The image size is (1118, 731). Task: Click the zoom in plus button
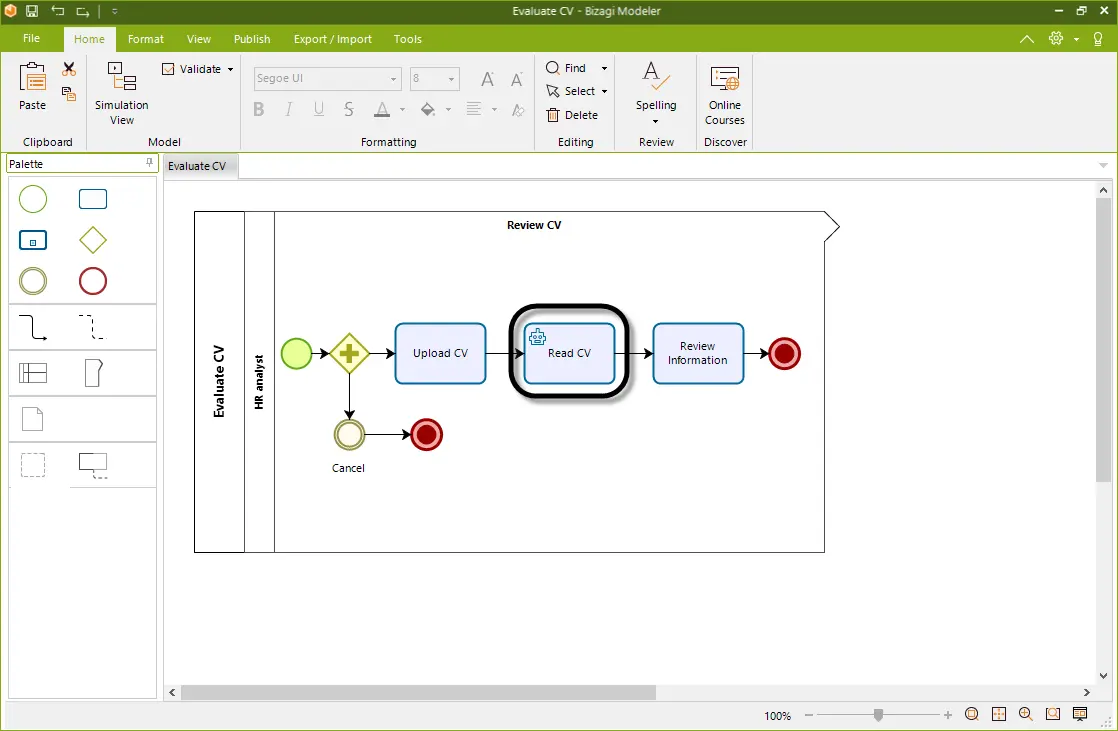[x=948, y=715]
